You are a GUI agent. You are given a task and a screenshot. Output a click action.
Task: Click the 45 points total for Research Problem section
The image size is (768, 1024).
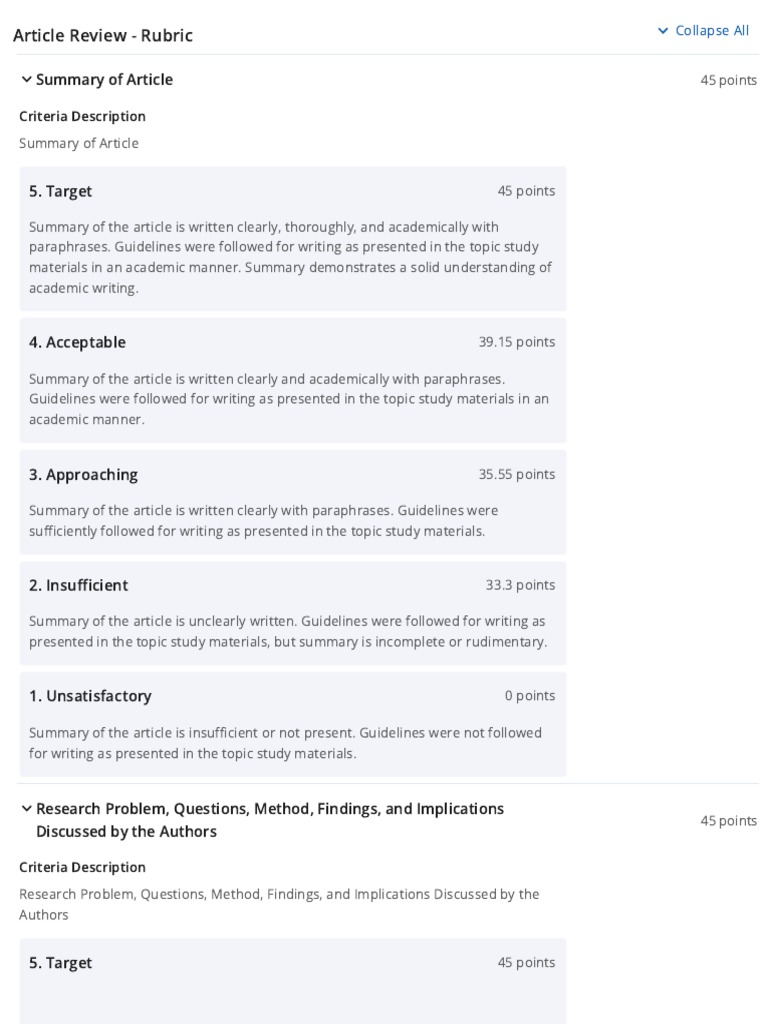(728, 821)
